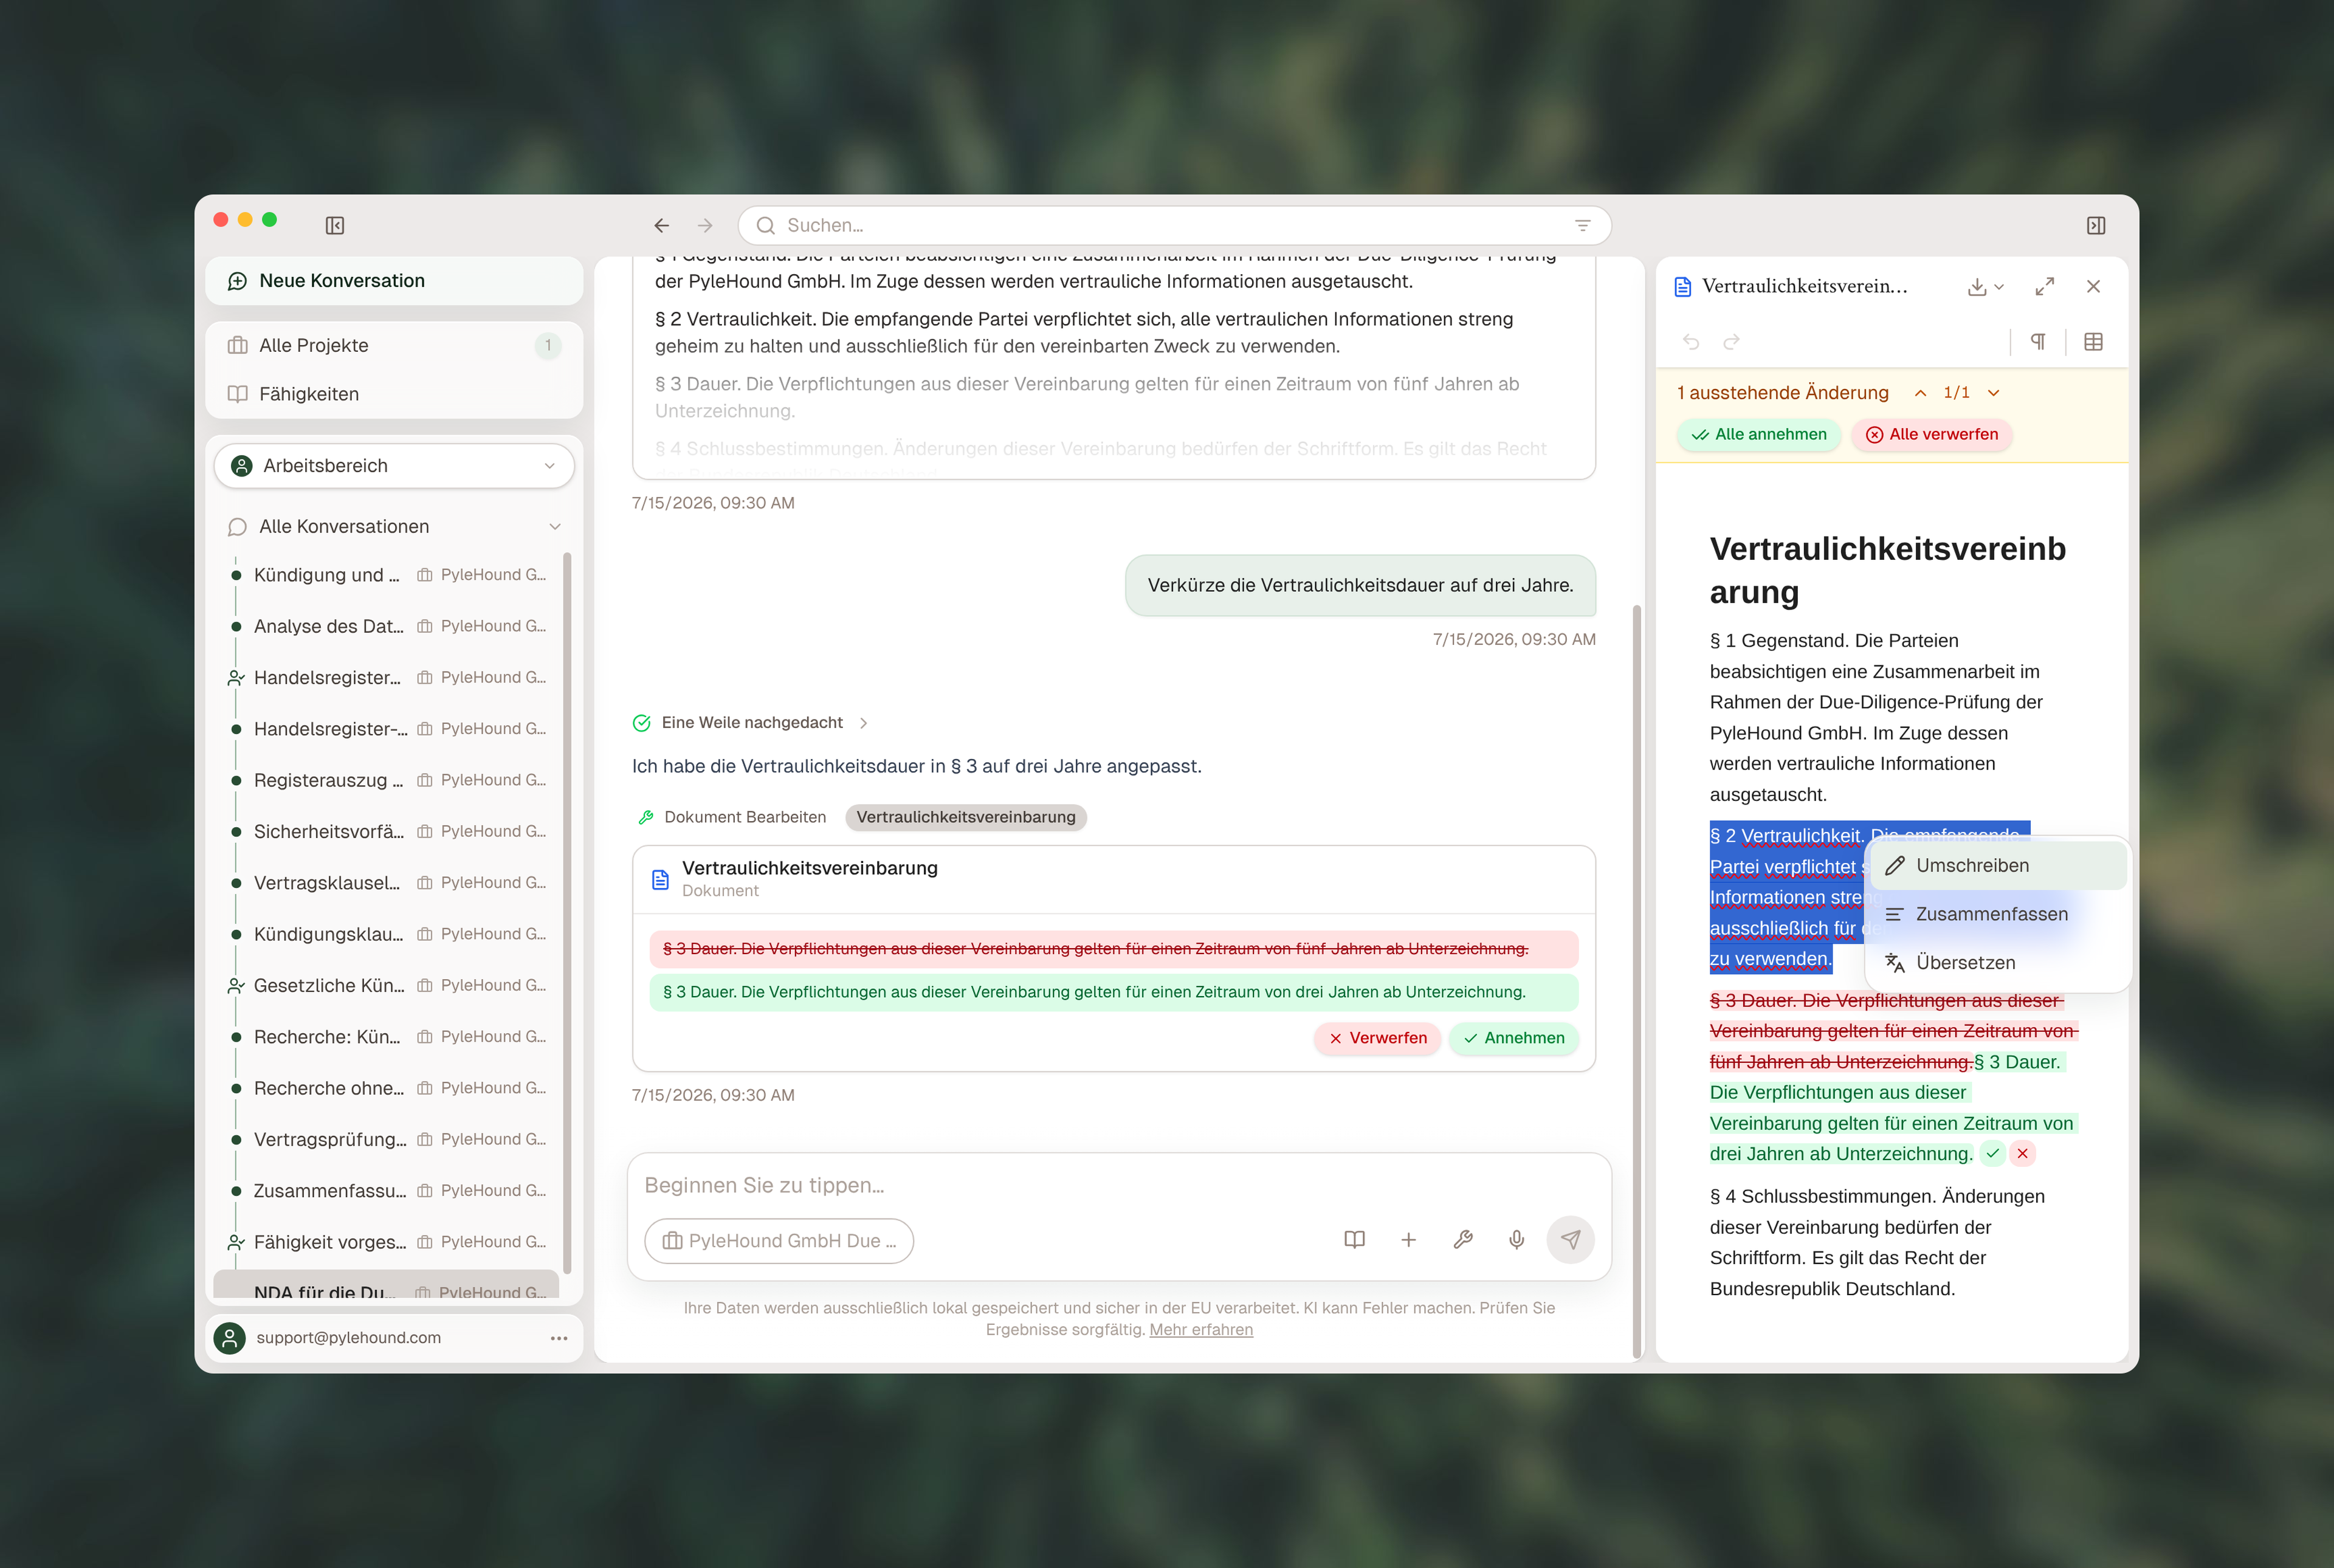Expand the Eine Weile nachgedacht reasoning
2334x1568 pixels.
[751, 723]
